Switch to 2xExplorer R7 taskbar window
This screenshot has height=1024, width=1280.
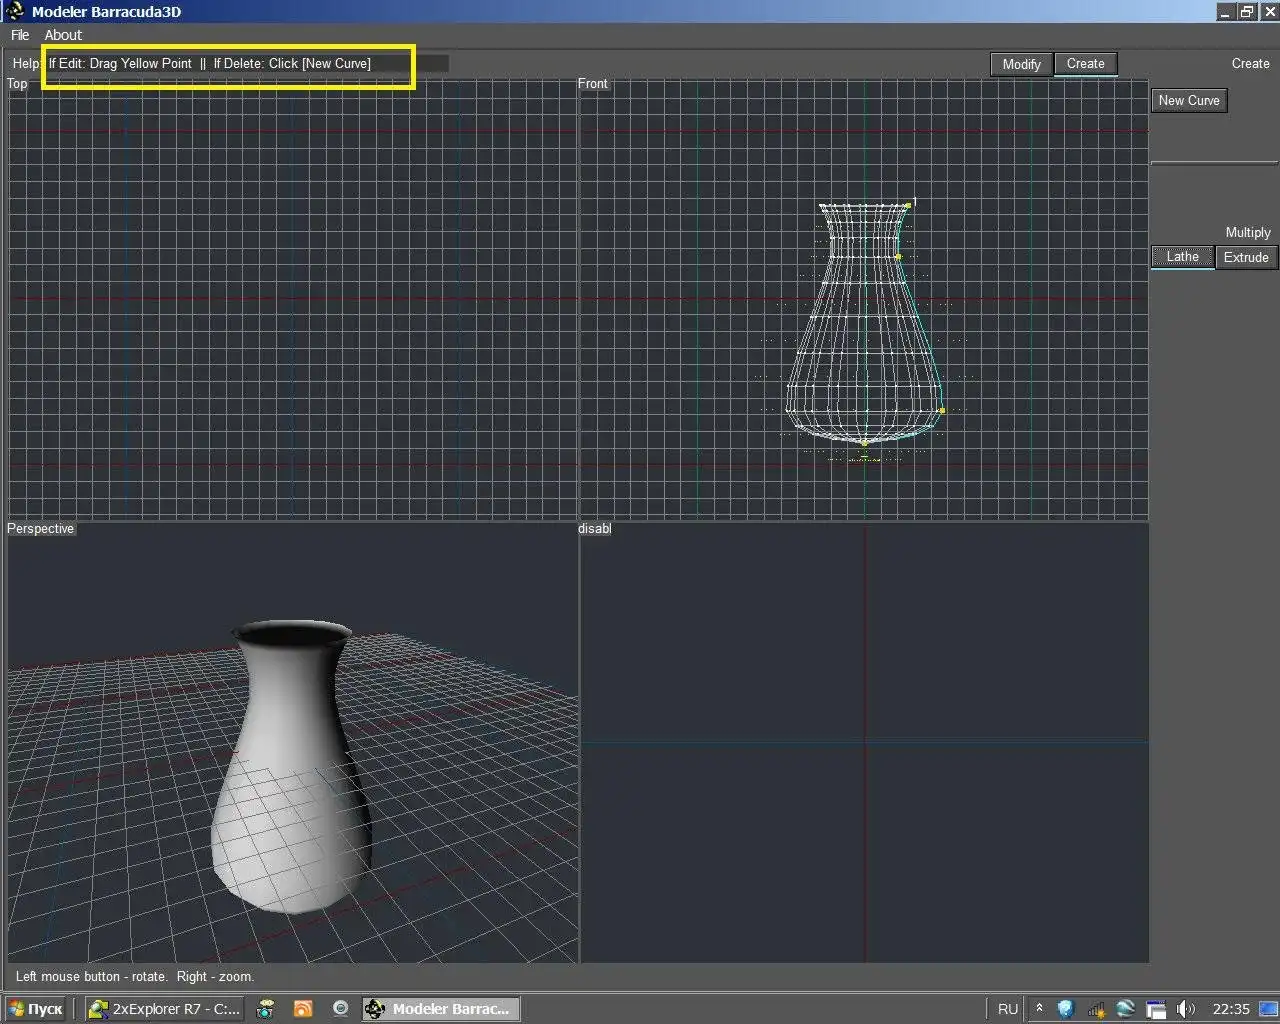165,1009
